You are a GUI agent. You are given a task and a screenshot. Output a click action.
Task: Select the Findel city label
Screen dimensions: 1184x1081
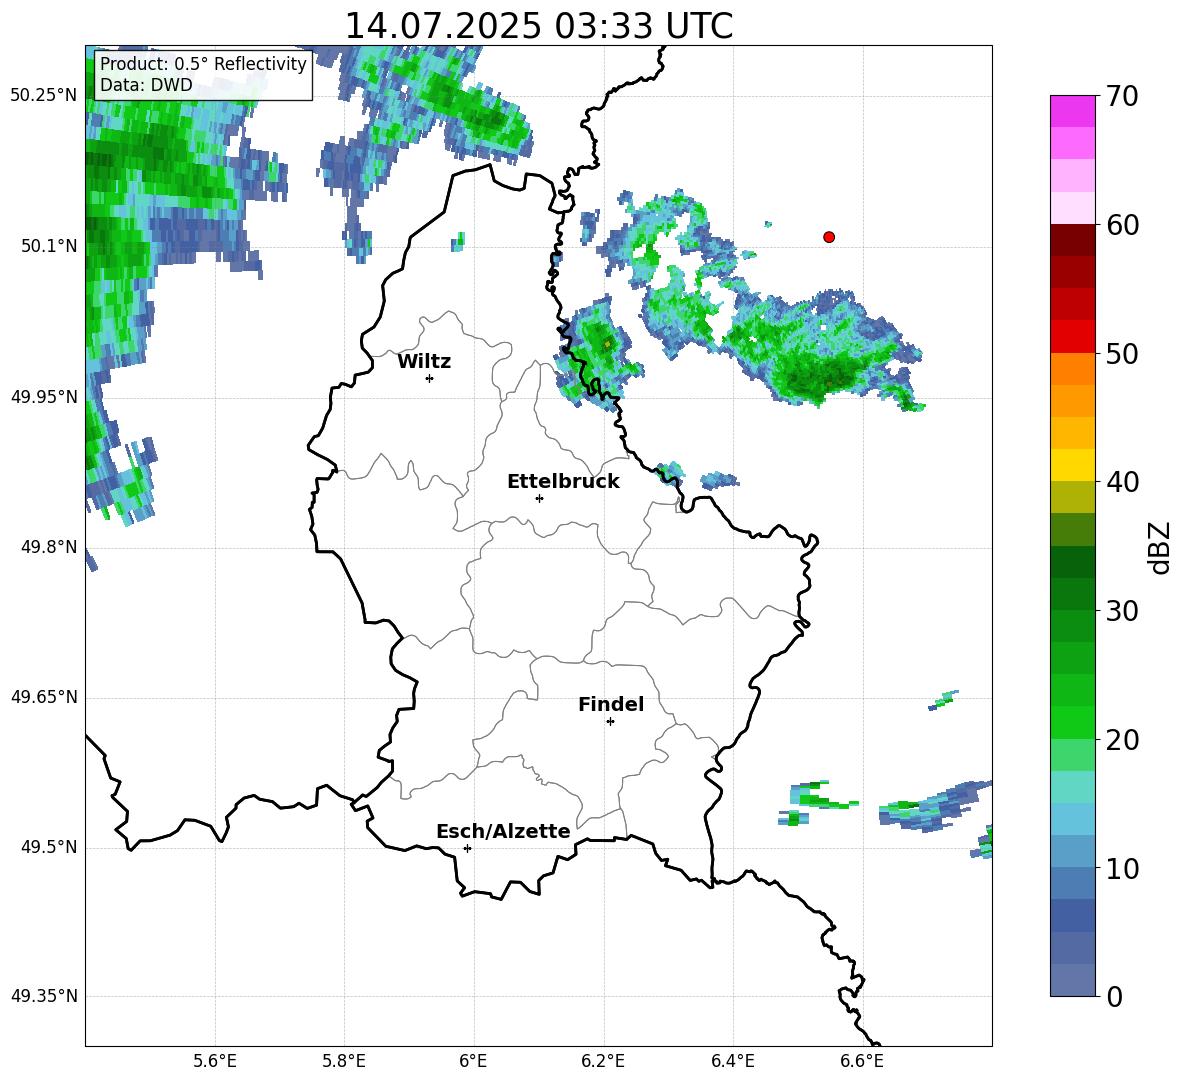click(611, 704)
